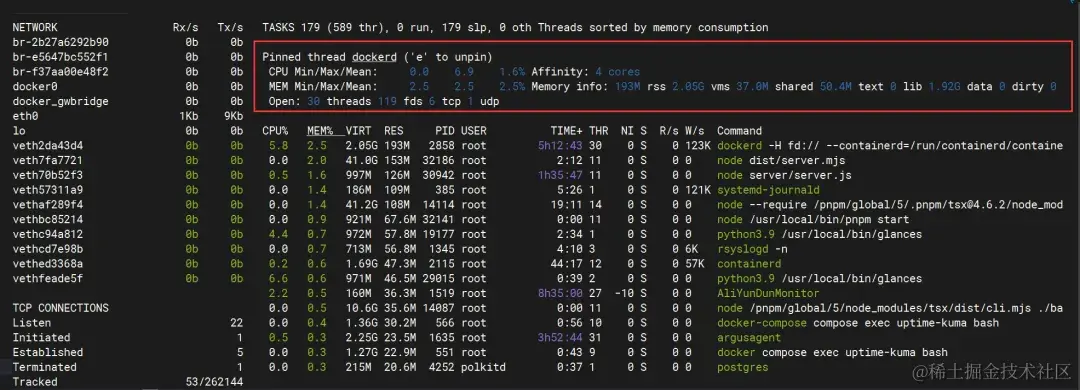
Task: Click the 8h35:00 time value
Action: coord(560,294)
